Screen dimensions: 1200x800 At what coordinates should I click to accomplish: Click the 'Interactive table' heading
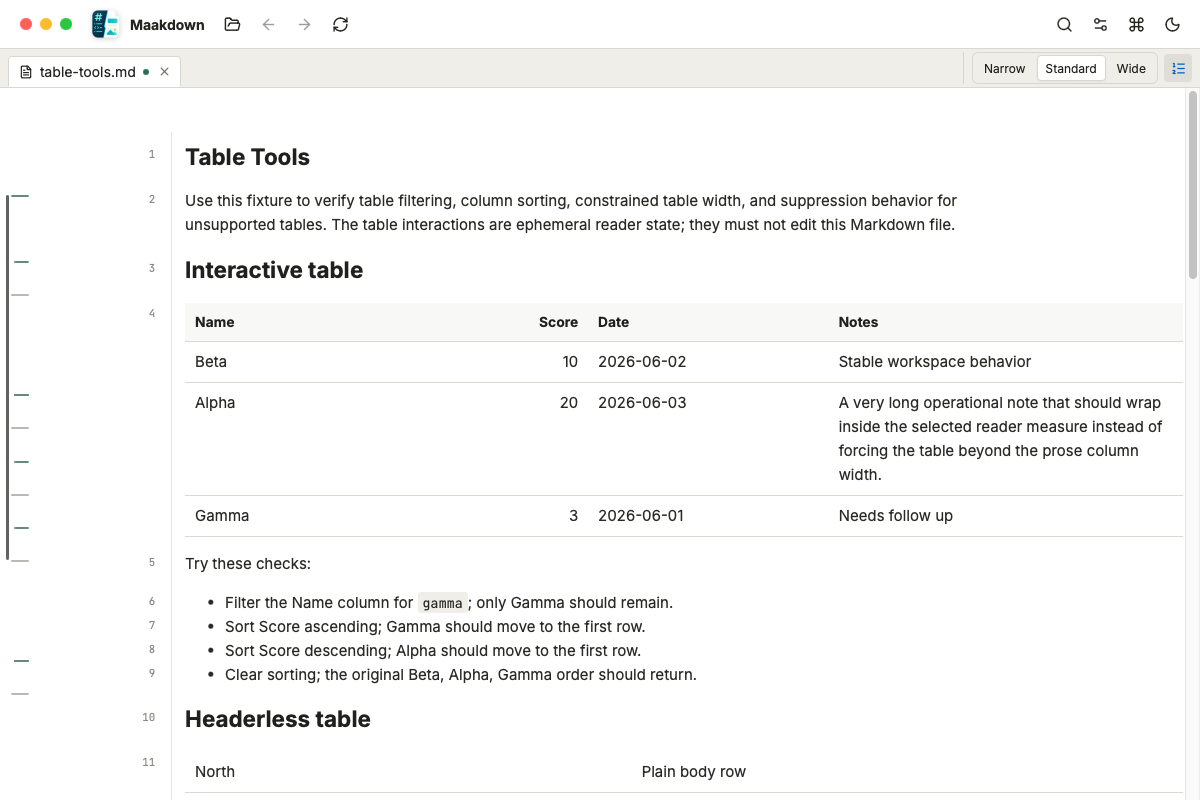pos(274,270)
